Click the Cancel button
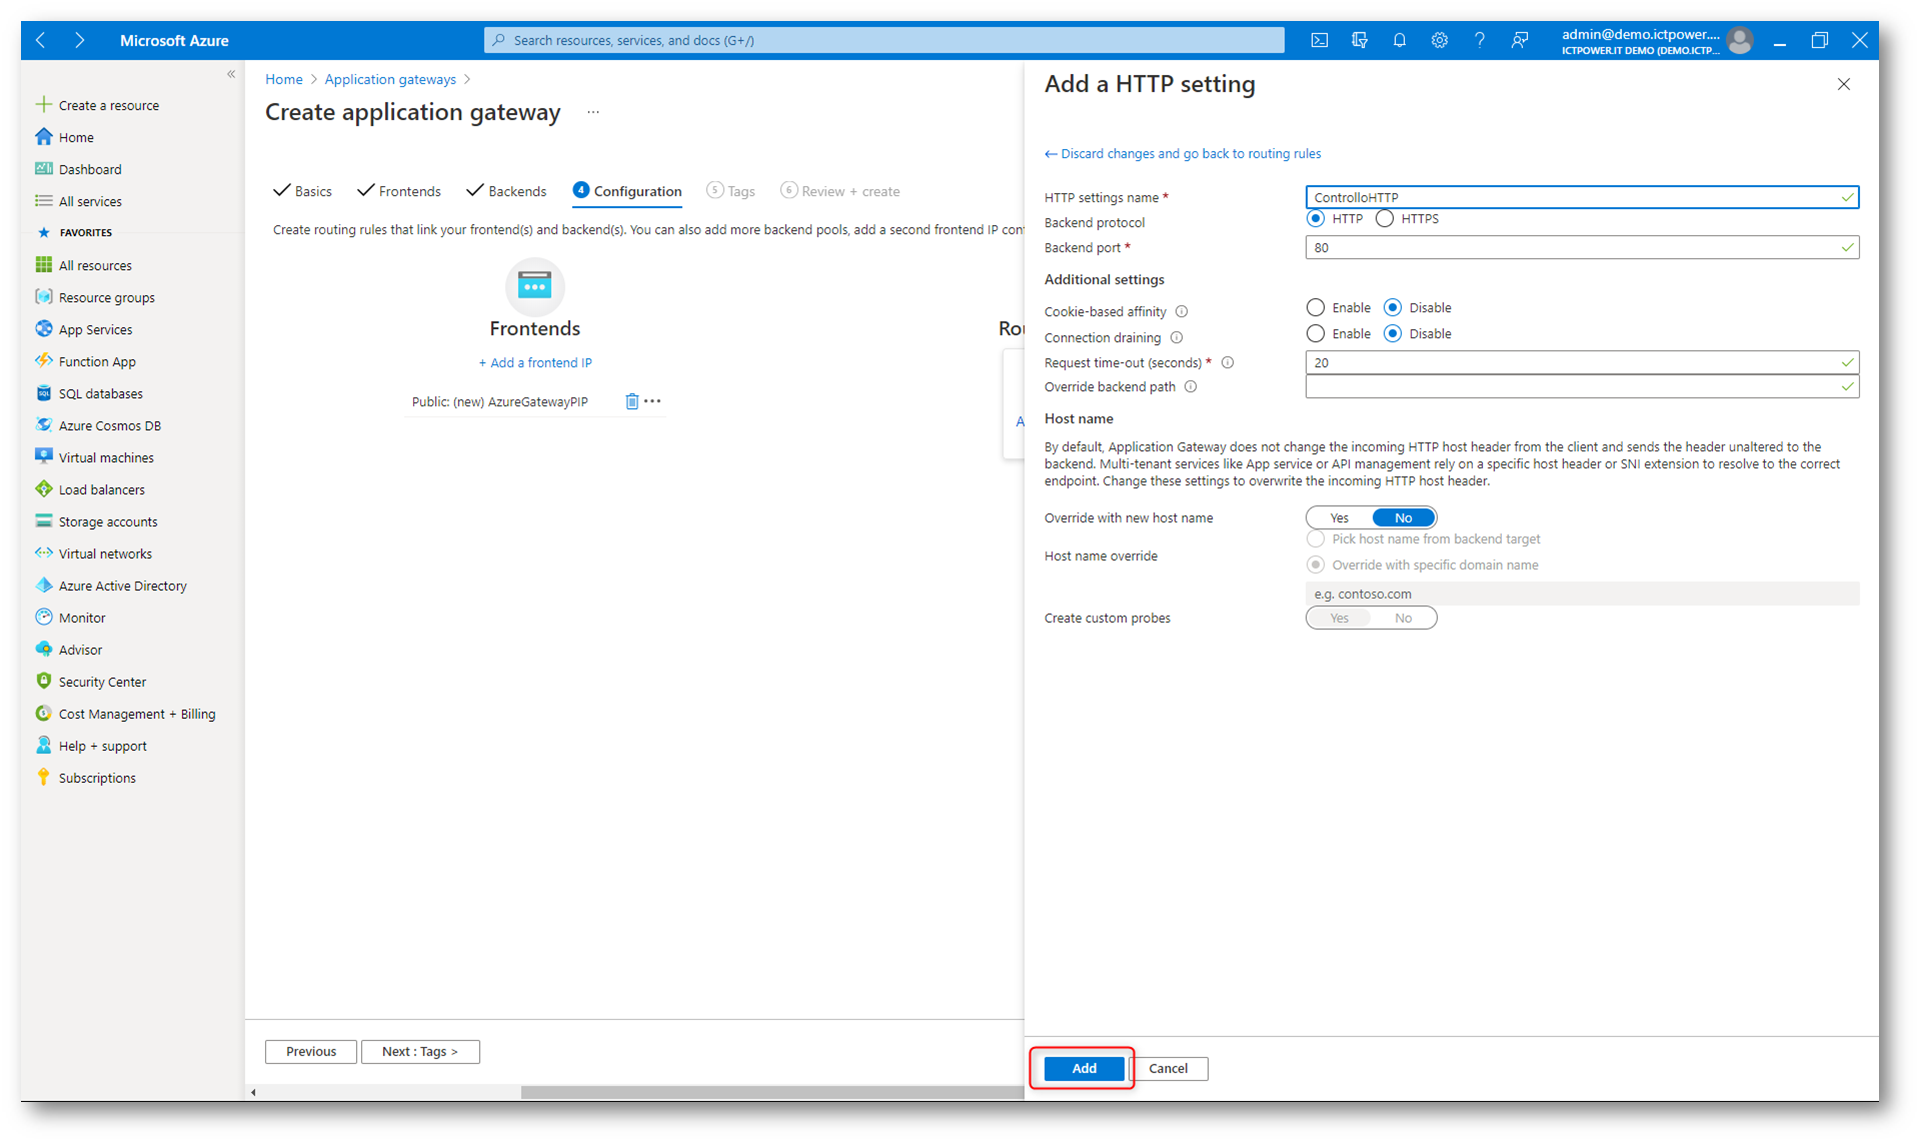This screenshot has height=1144, width=1921. coord(1168,1068)
